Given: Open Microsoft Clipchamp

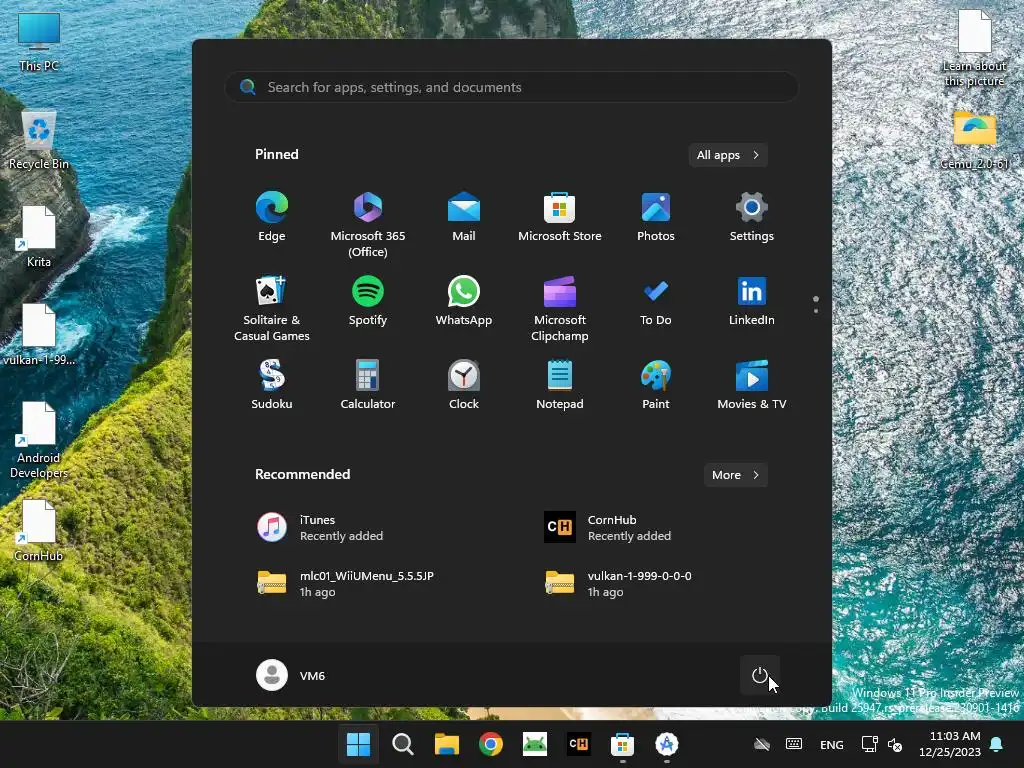Looking at the screenshot, I should (x=560, y=308).
